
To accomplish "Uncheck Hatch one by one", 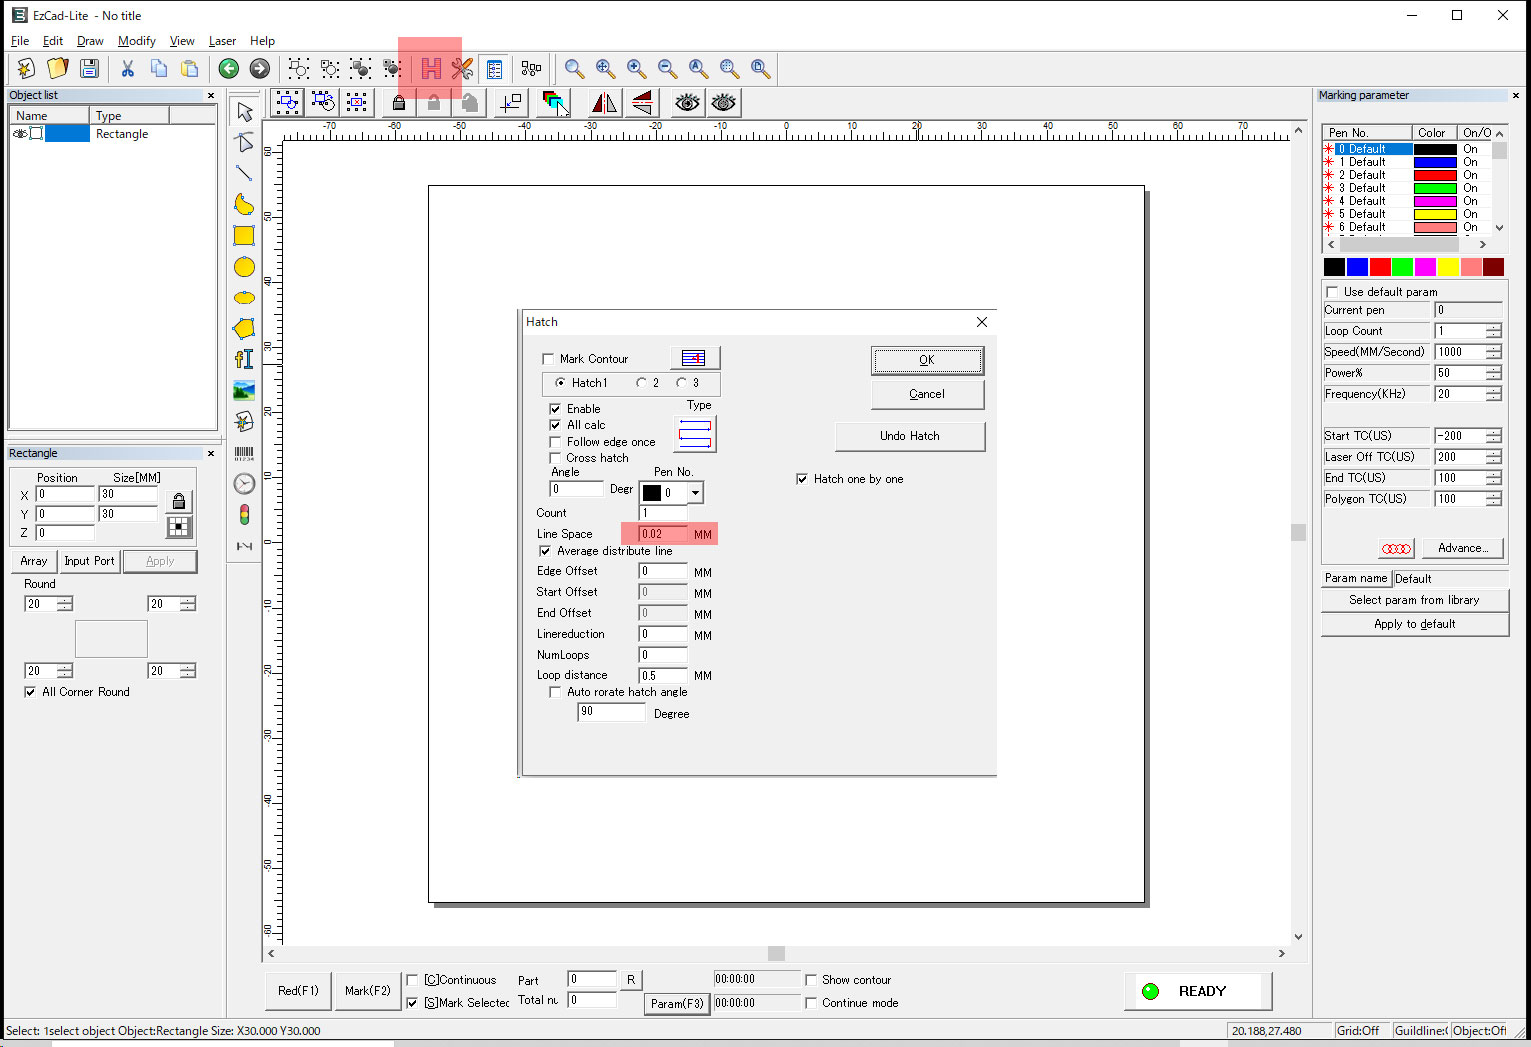I will pyautogui.click(x=802, y=479).
